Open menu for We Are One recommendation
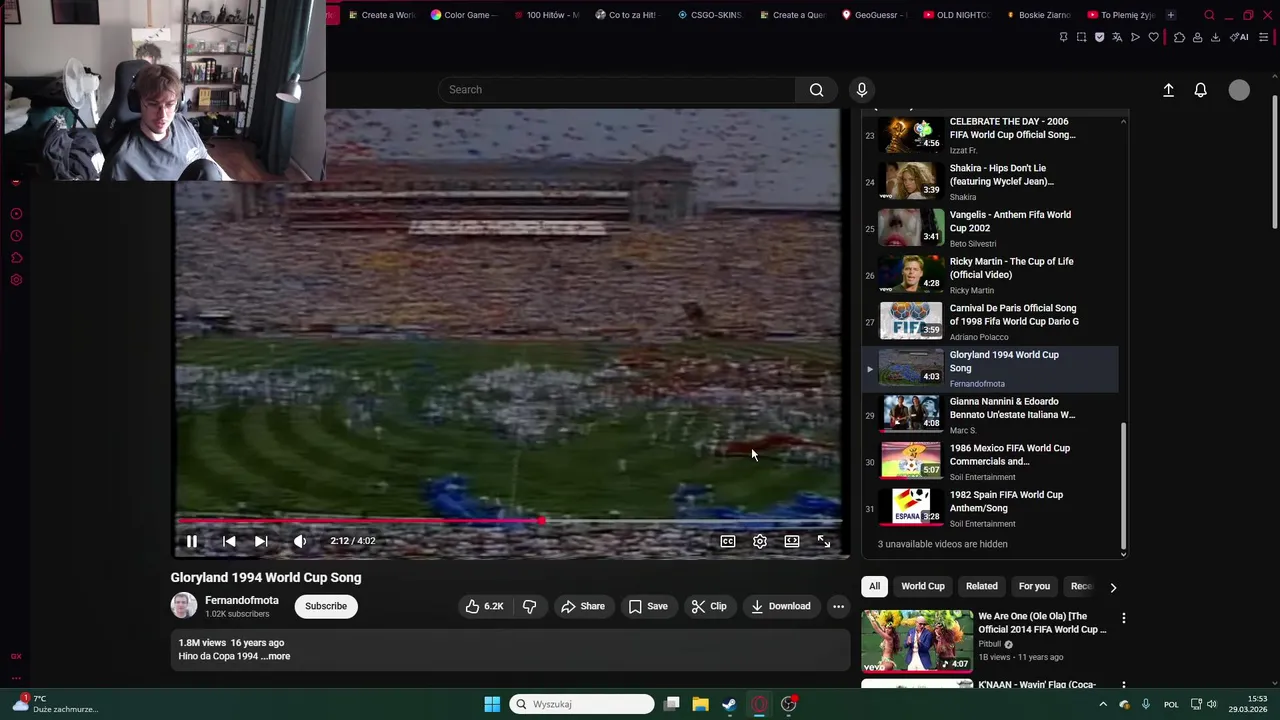 (x=1124, y=618)
